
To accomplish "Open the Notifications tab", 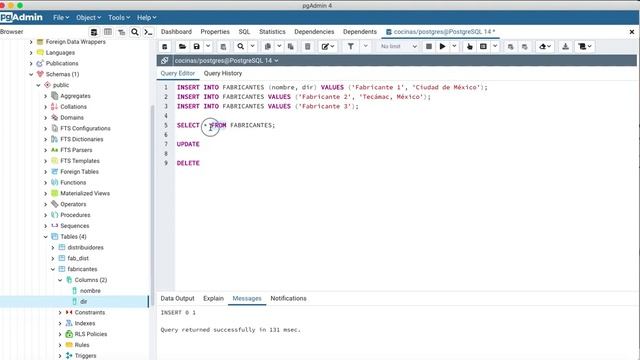I will click(288, 298).
